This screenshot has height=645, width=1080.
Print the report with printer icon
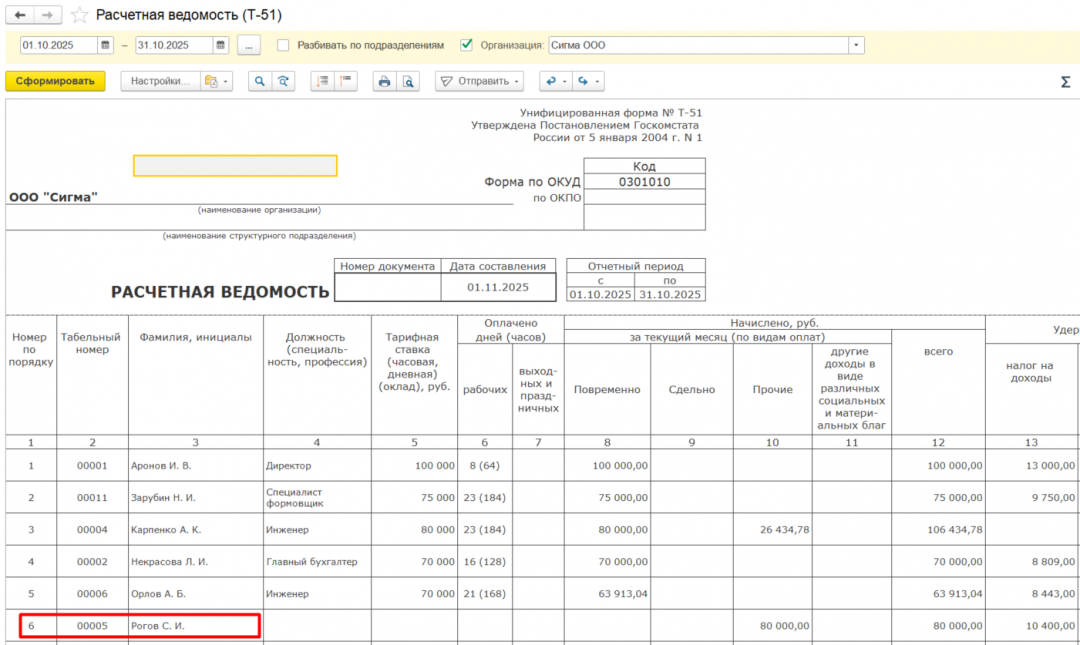pos(384,81)
